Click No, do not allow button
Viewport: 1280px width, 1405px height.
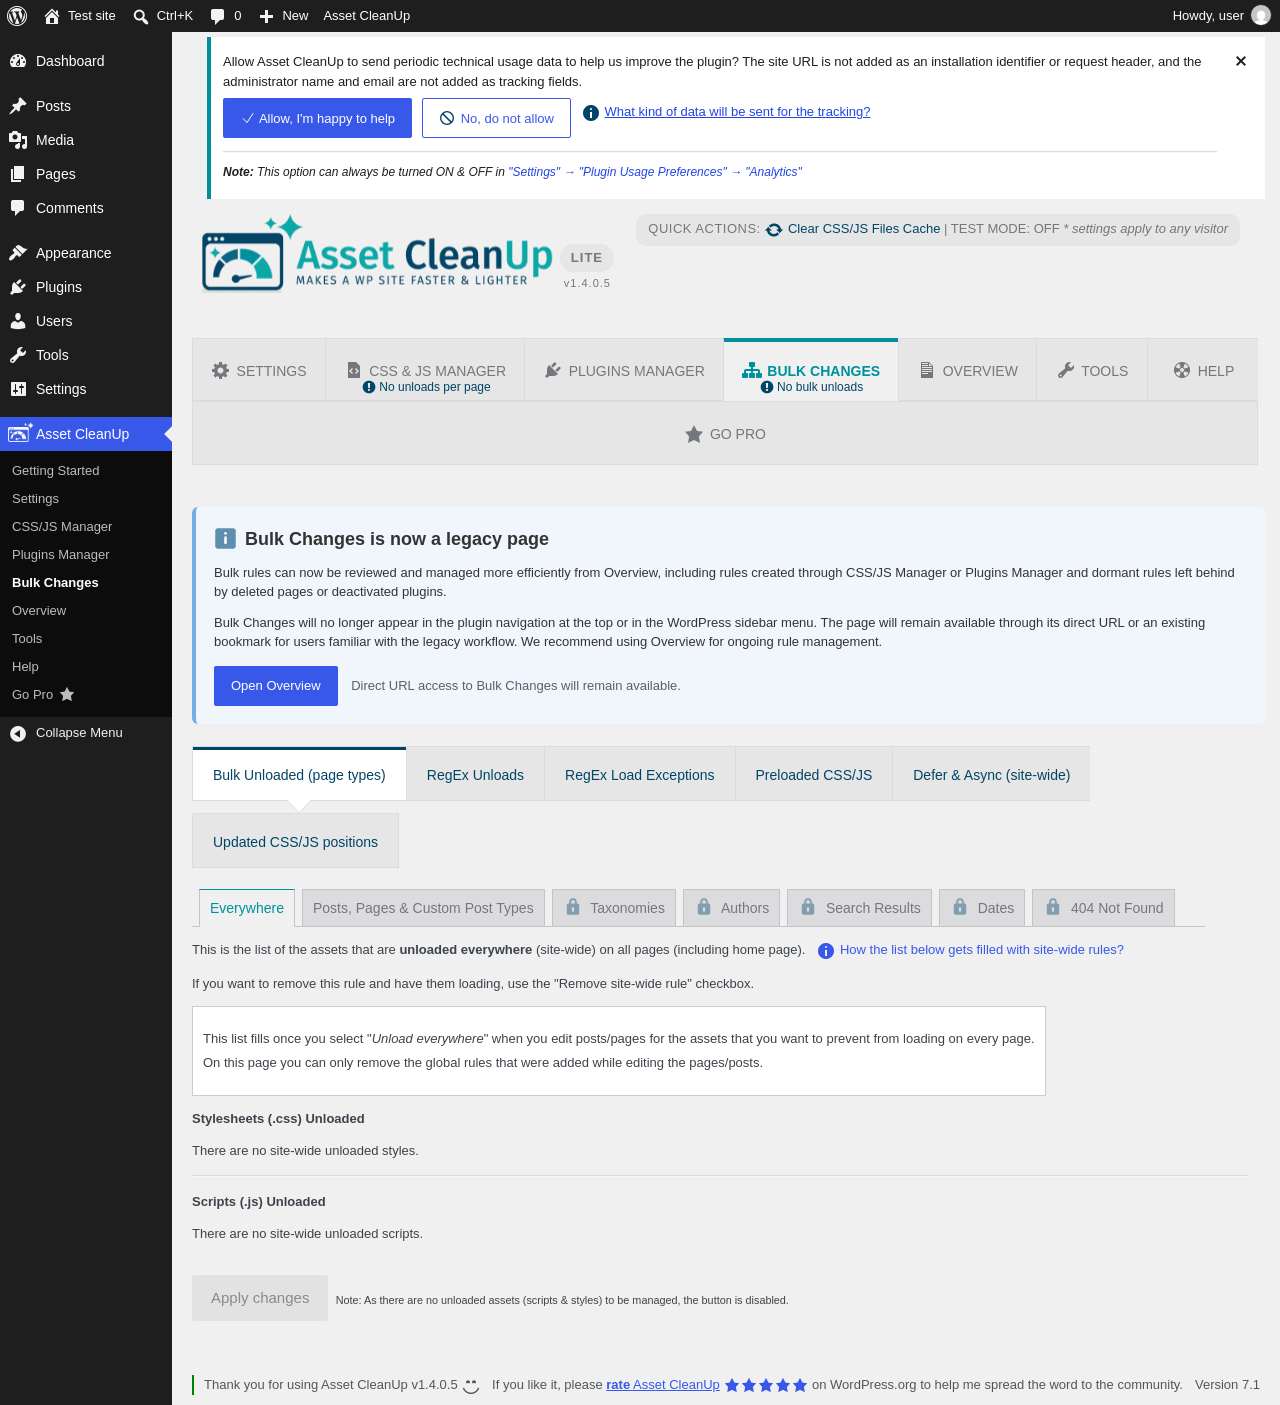496,118
